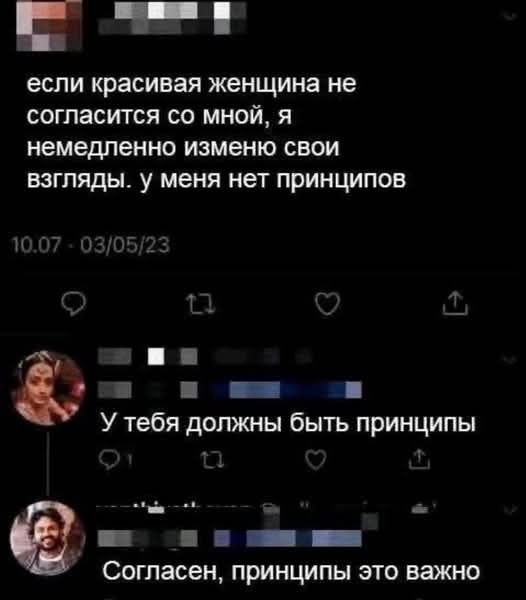Click the main tweet text about 'красивая женщина'
Viewport: 526px width, 600px height.
coord(216,132)
